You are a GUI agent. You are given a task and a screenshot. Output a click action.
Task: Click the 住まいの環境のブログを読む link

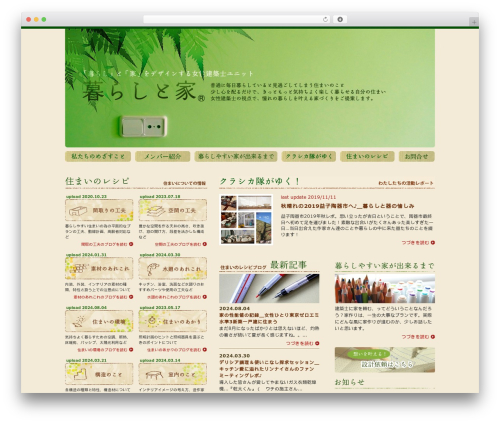tap(102, 350)
